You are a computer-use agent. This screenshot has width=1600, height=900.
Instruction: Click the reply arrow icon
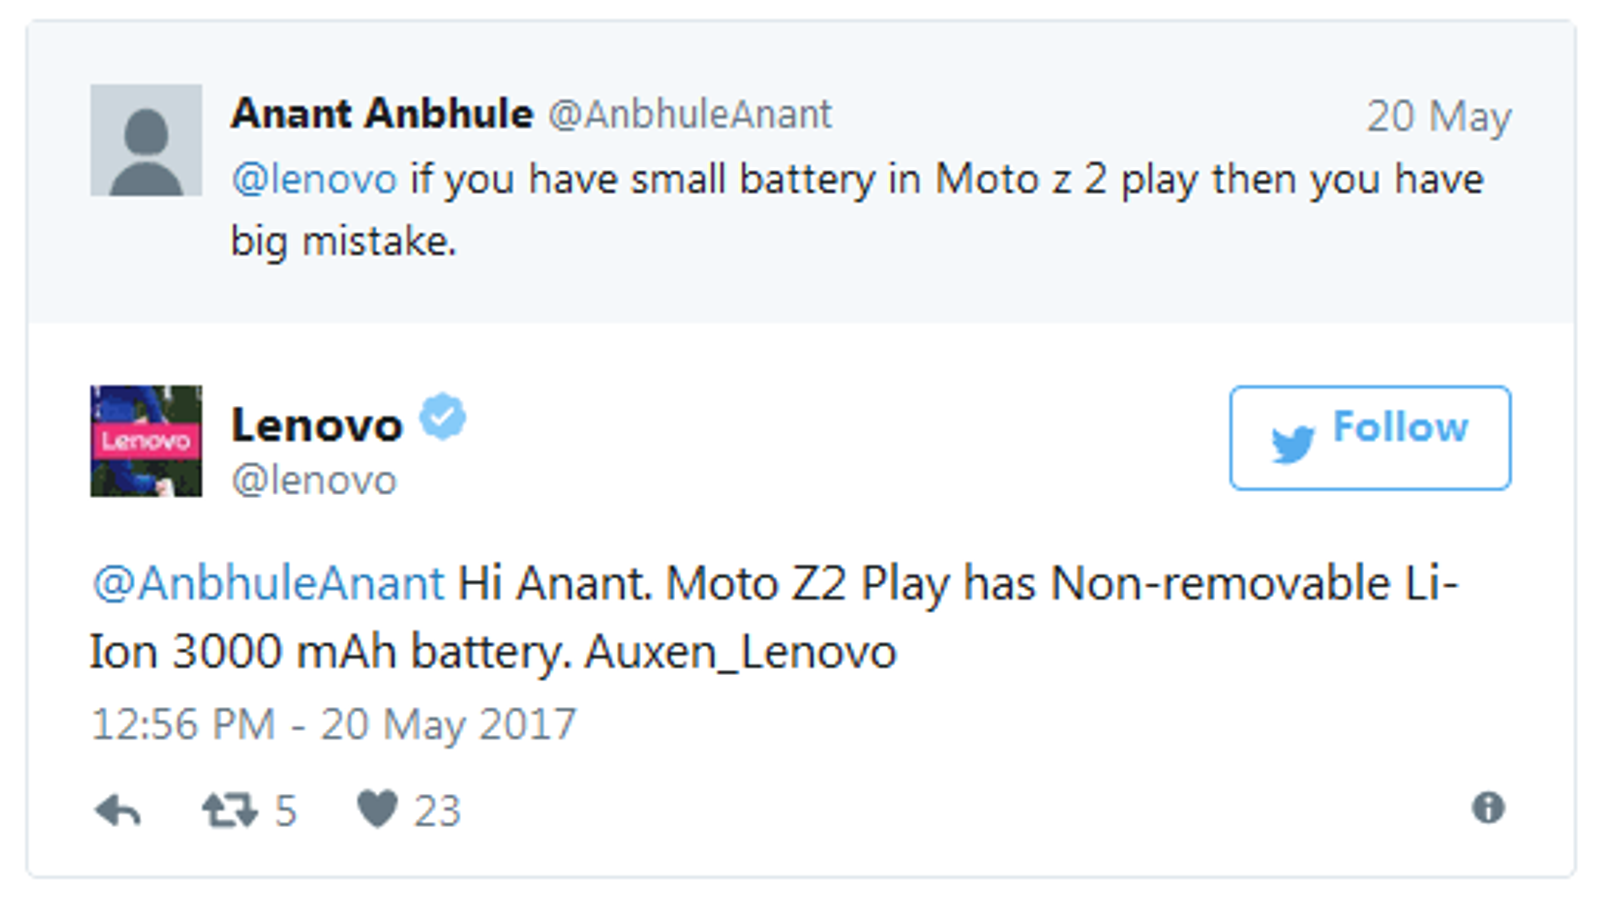(118, 810)
